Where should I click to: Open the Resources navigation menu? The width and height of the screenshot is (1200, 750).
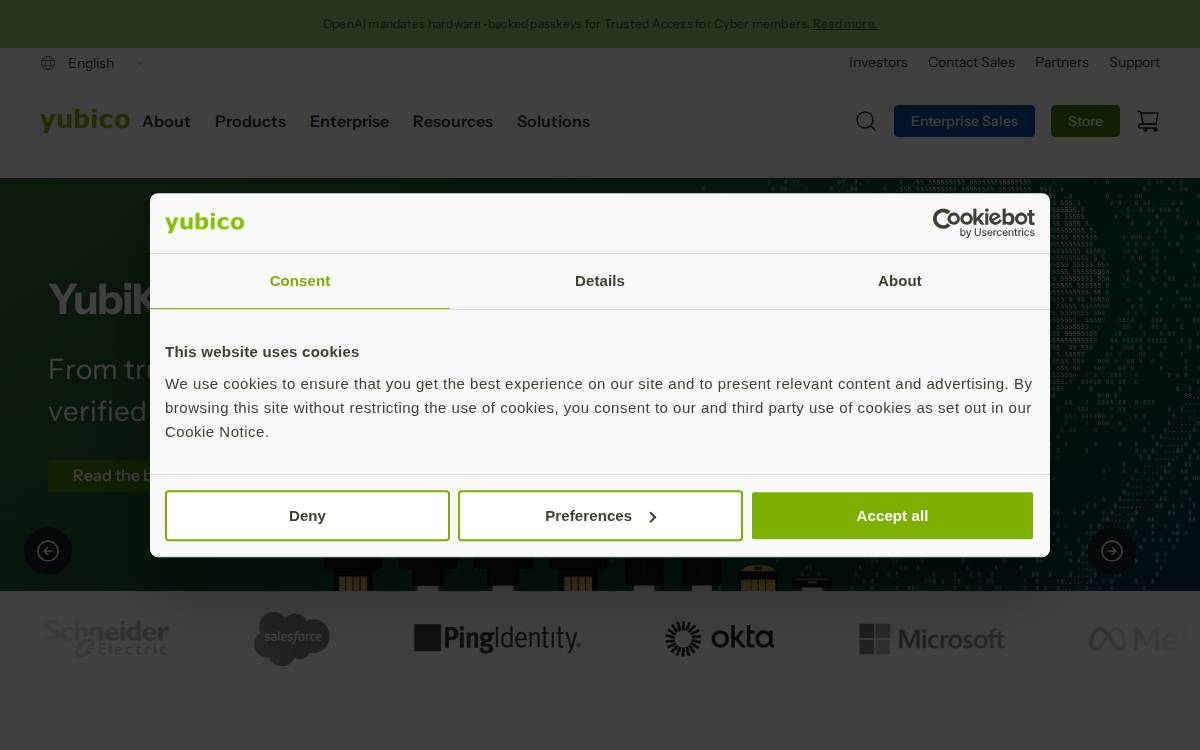[453, 121]
